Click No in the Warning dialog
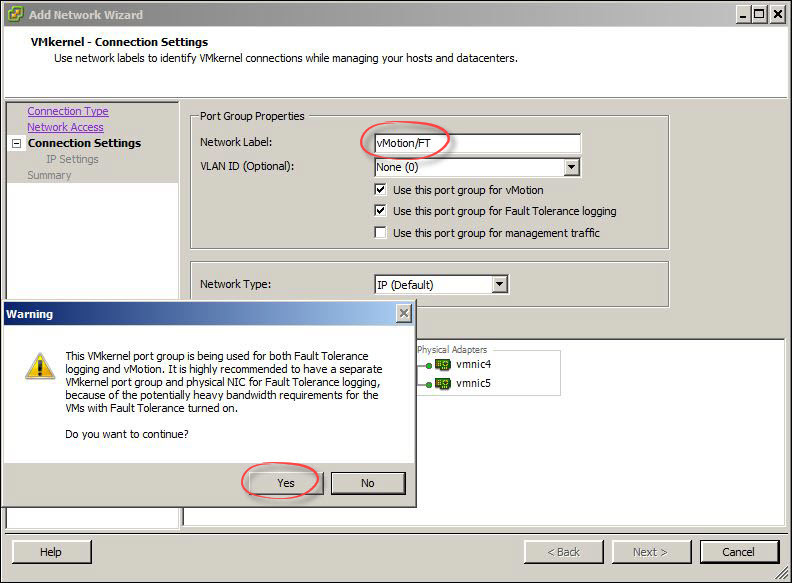792x583 pixels. coord(368,483)
